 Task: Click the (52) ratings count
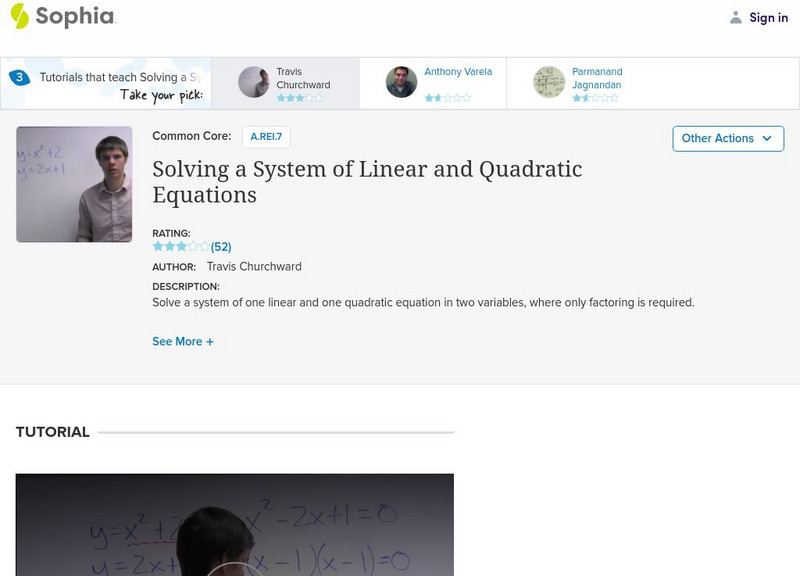tap(221, 246)
